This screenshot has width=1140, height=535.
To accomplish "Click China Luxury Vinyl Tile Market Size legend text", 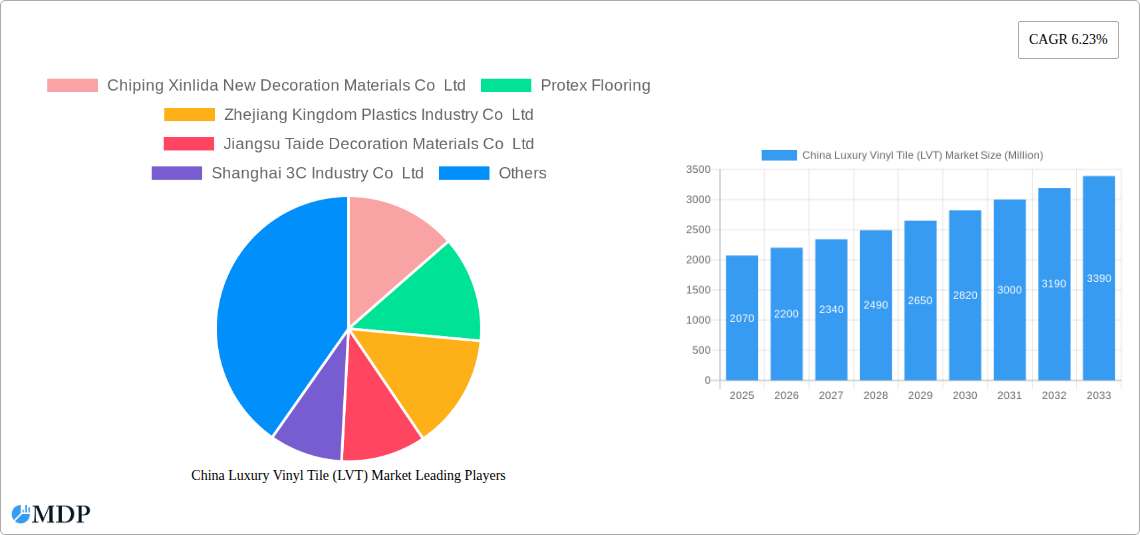I will [923, 156].
